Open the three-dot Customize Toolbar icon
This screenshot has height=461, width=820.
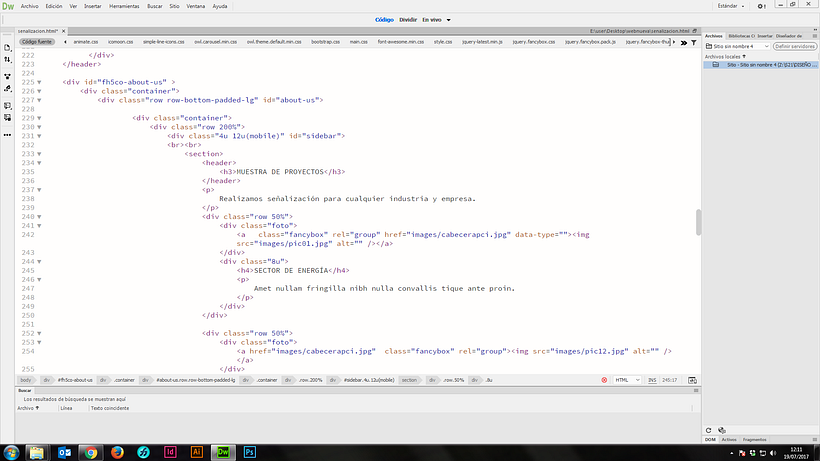(x=7, y=135)
